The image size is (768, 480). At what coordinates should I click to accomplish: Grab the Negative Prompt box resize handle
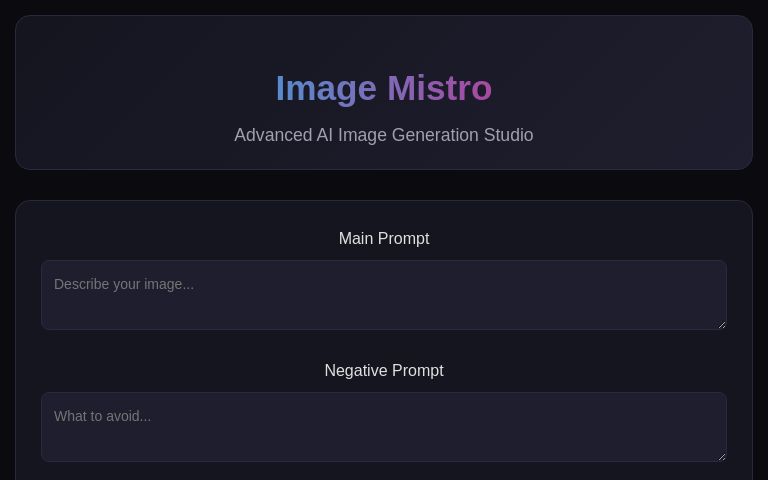pos(721,456)
